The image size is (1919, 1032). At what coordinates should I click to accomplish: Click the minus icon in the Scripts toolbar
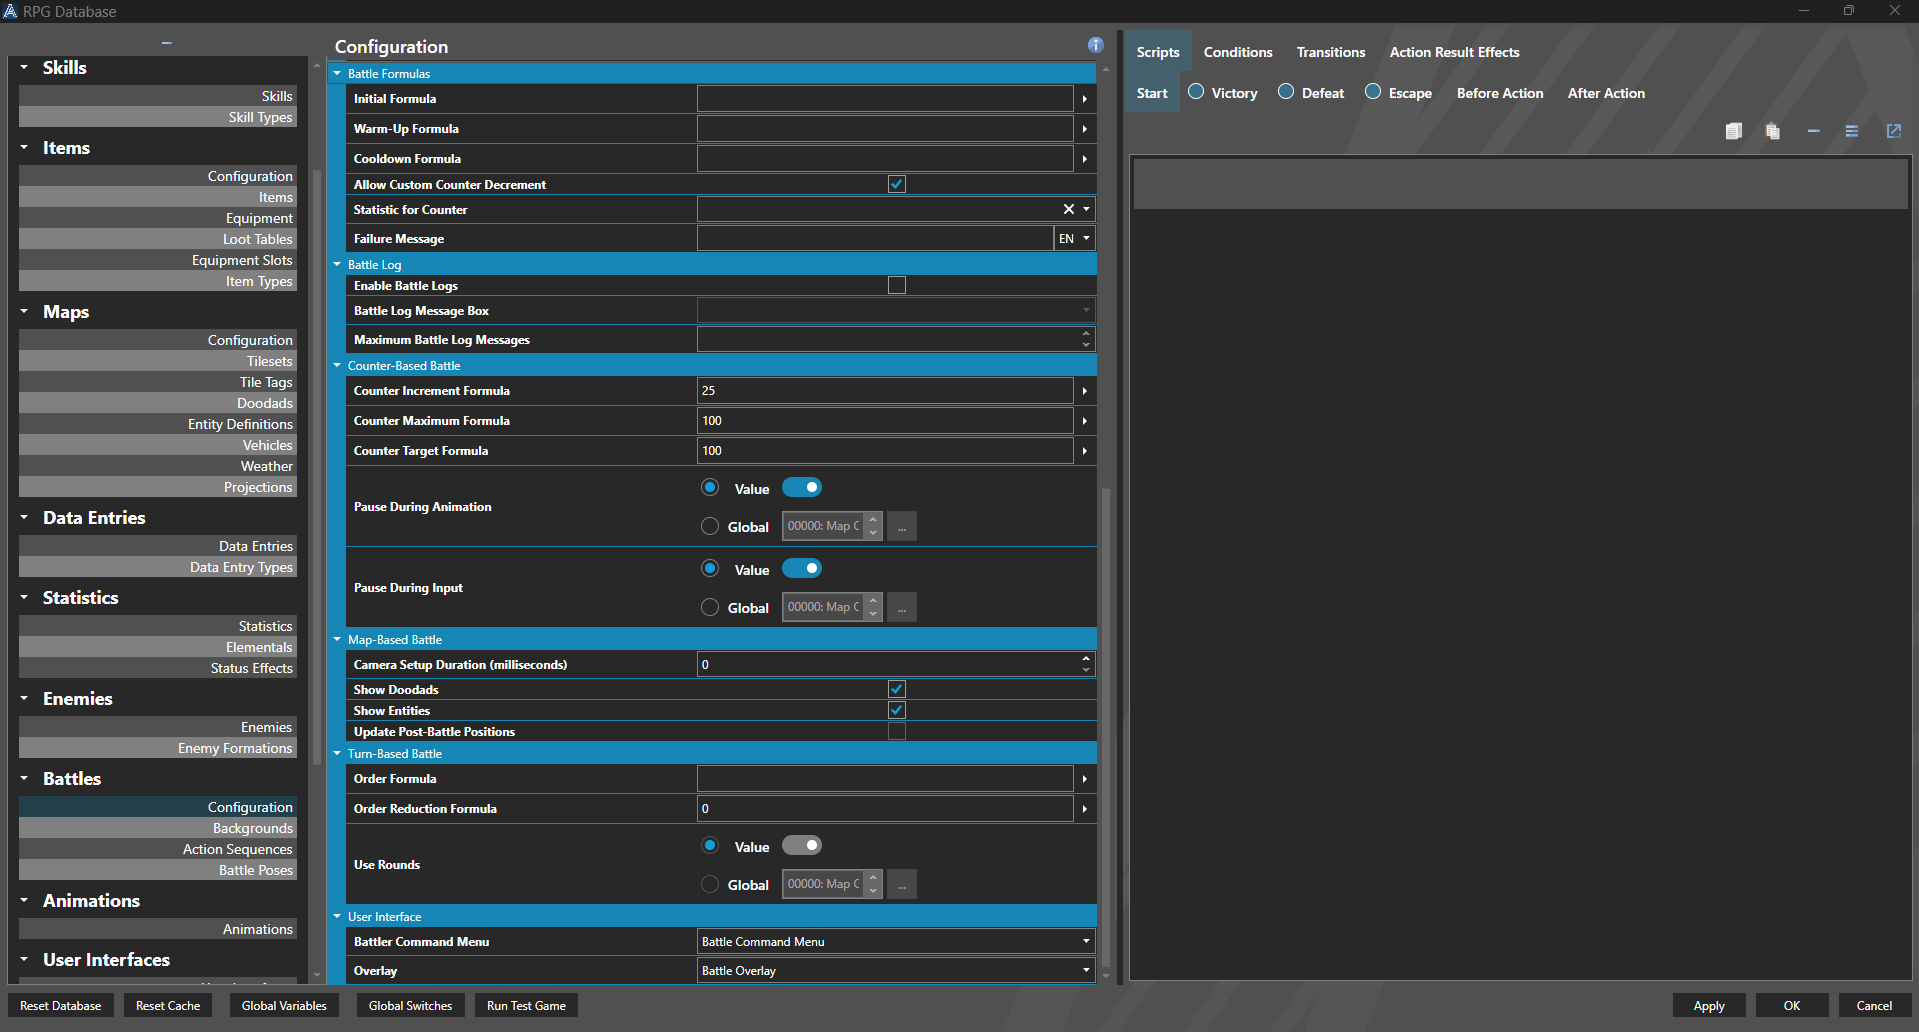[1814, 131]
